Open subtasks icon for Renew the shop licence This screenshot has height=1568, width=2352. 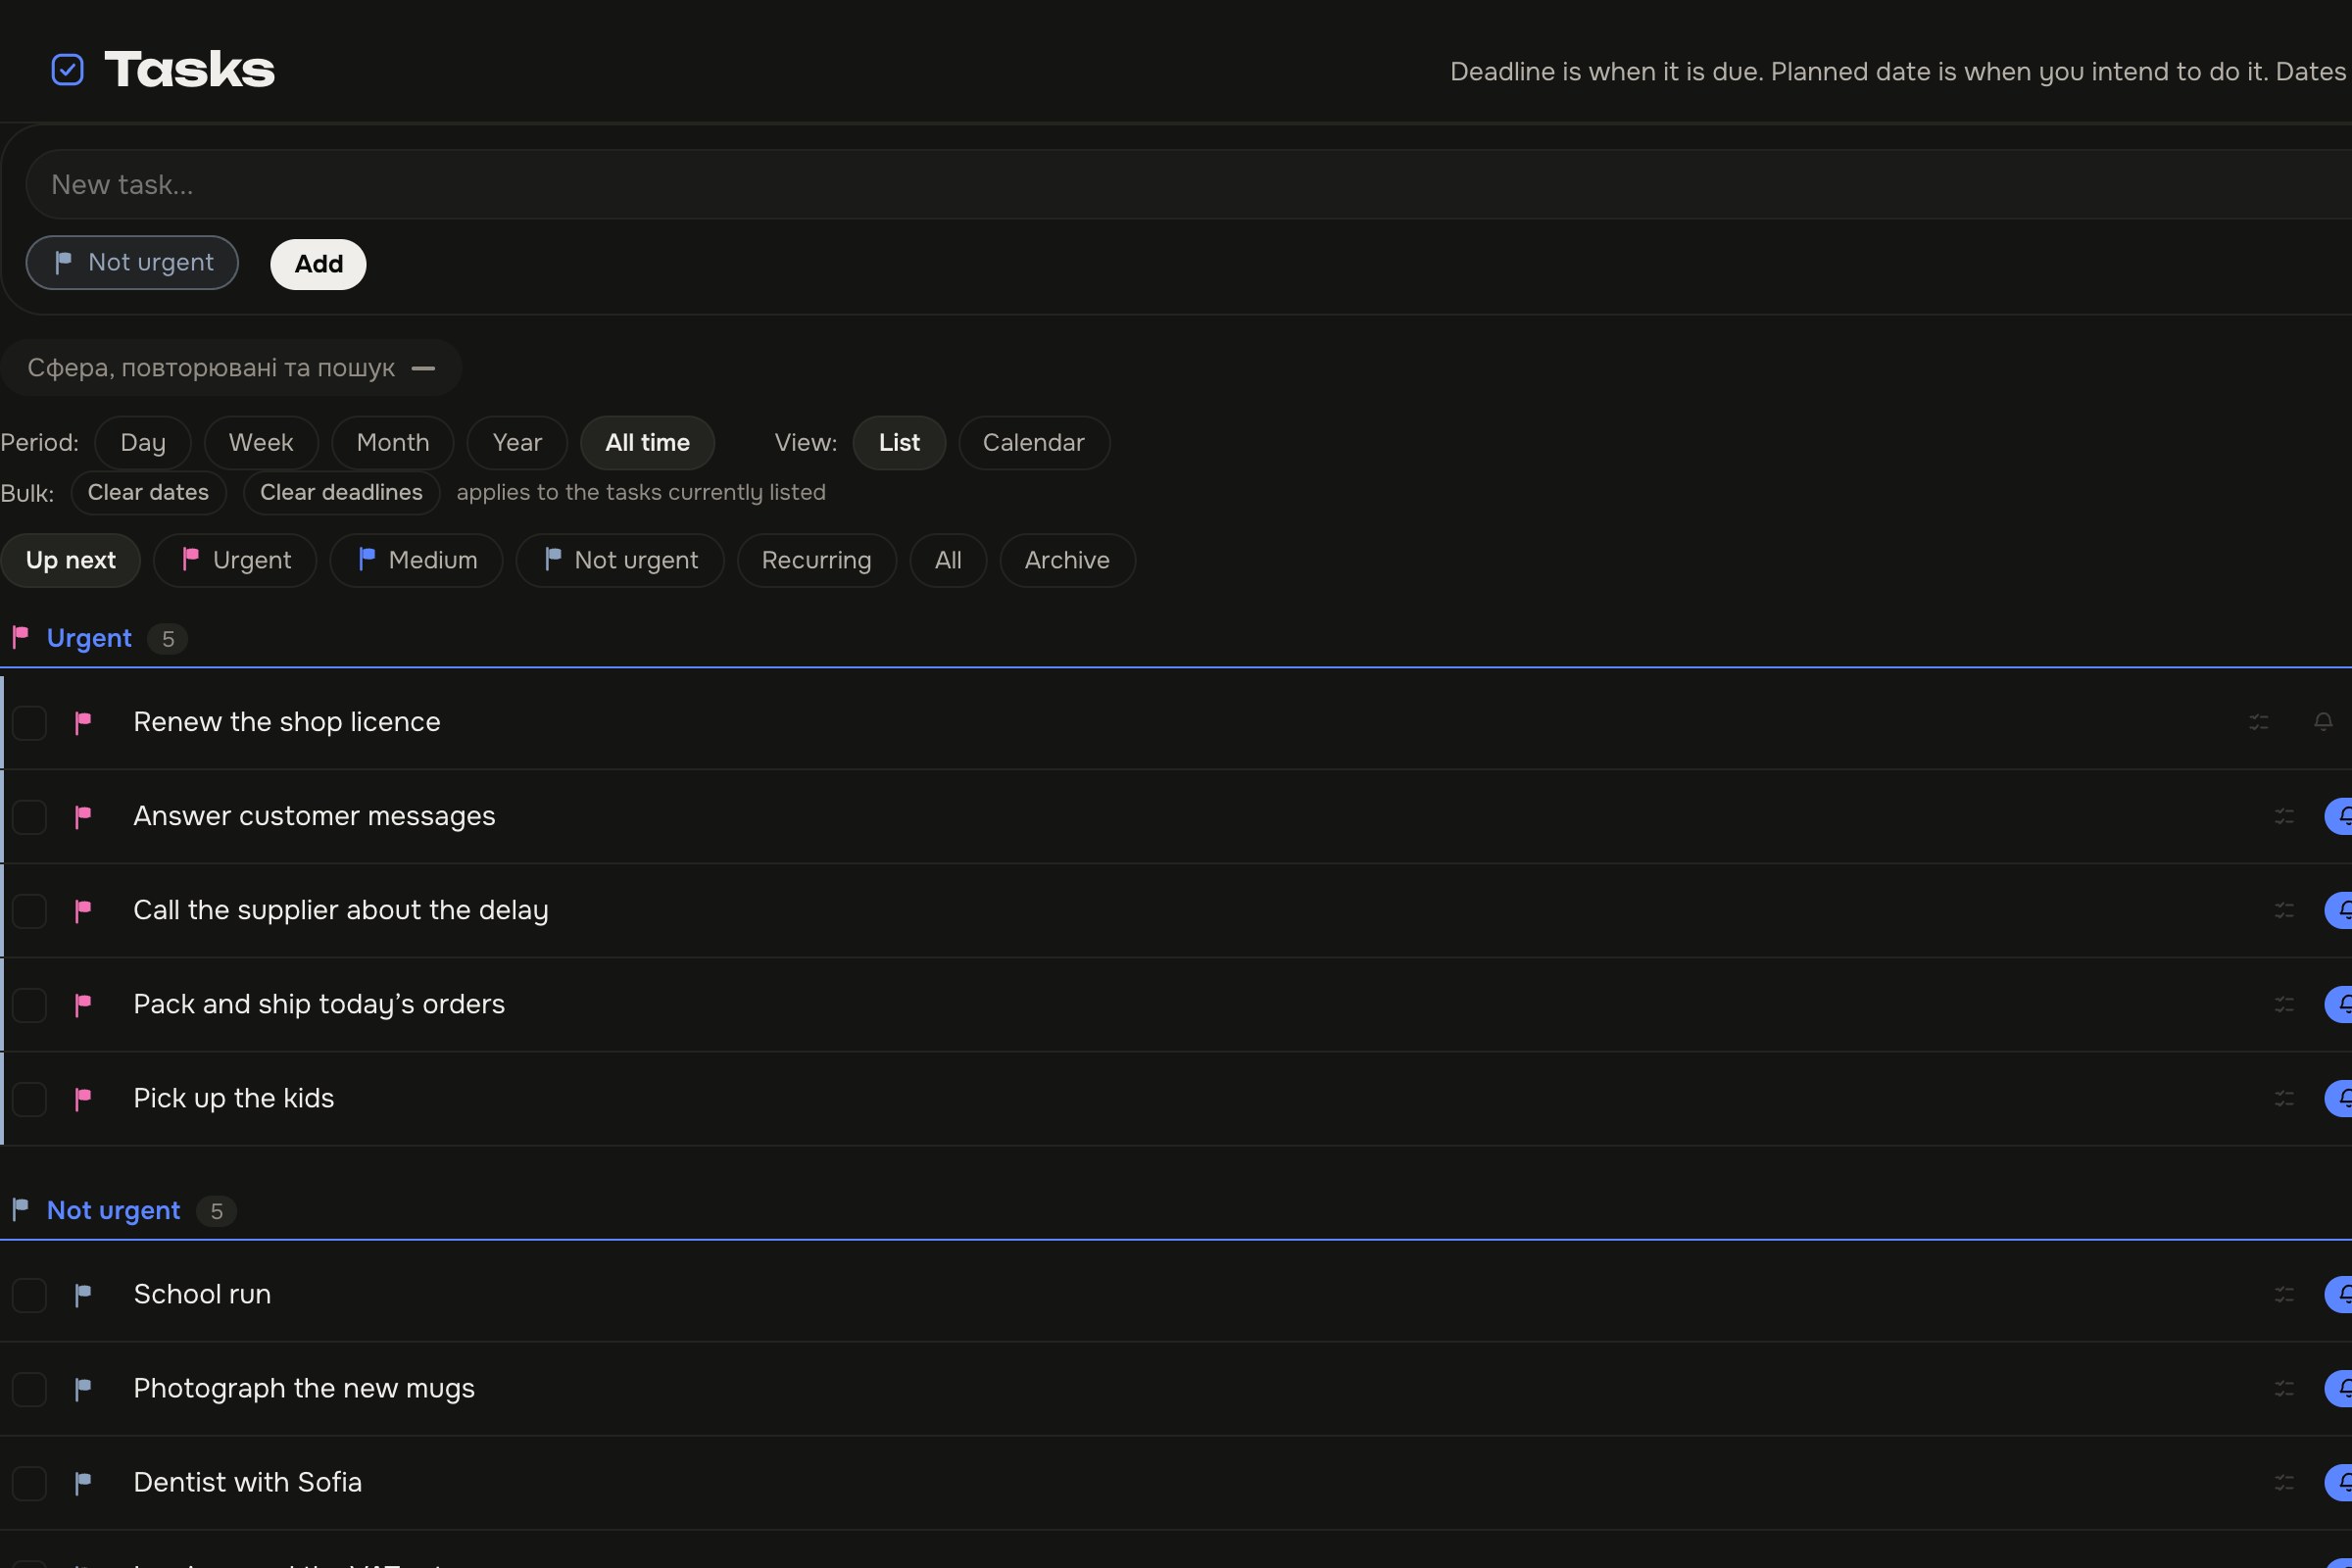(x=2258, y=722)
